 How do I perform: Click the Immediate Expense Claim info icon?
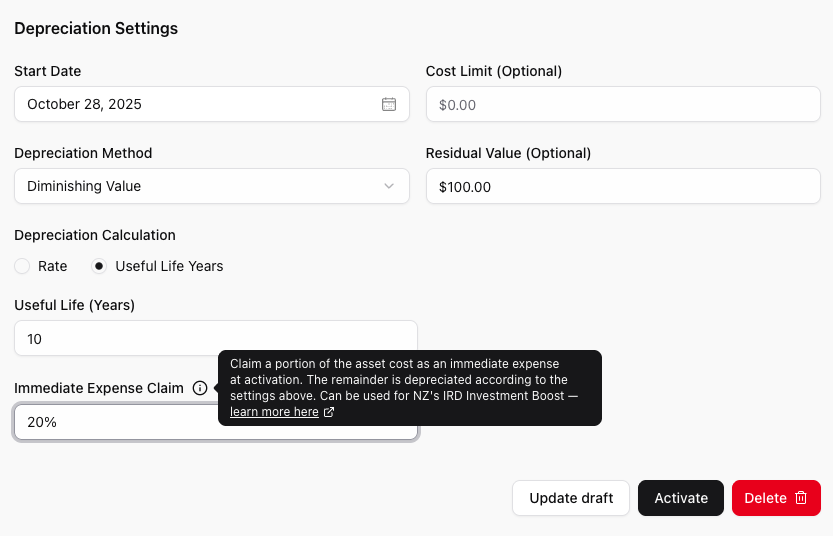200,388
